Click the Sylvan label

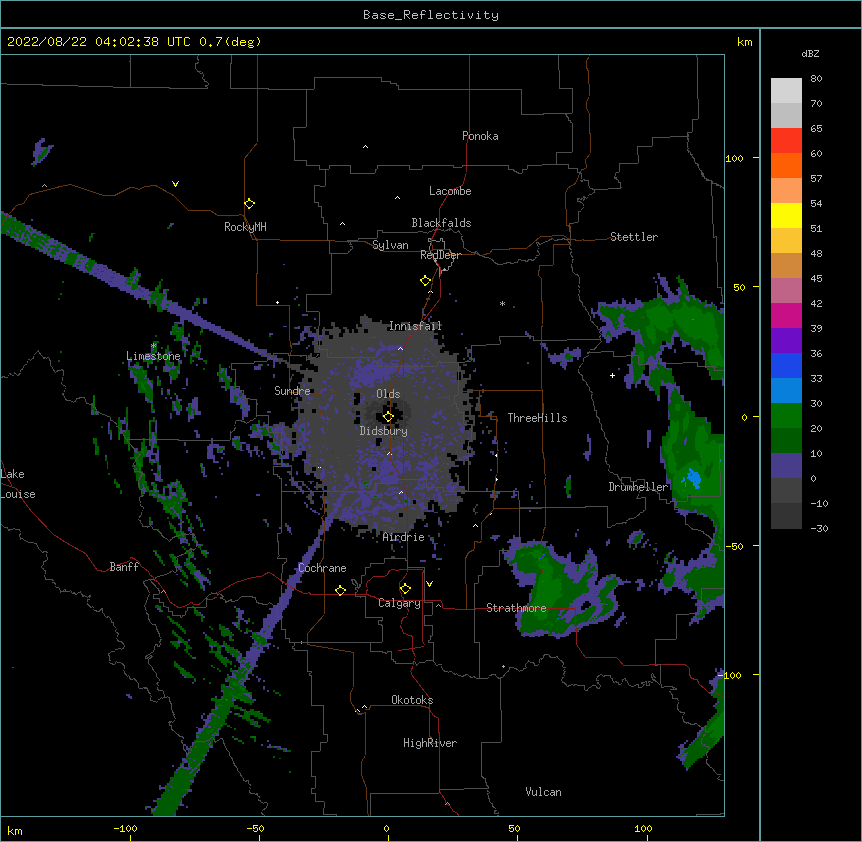click(390, 245)
